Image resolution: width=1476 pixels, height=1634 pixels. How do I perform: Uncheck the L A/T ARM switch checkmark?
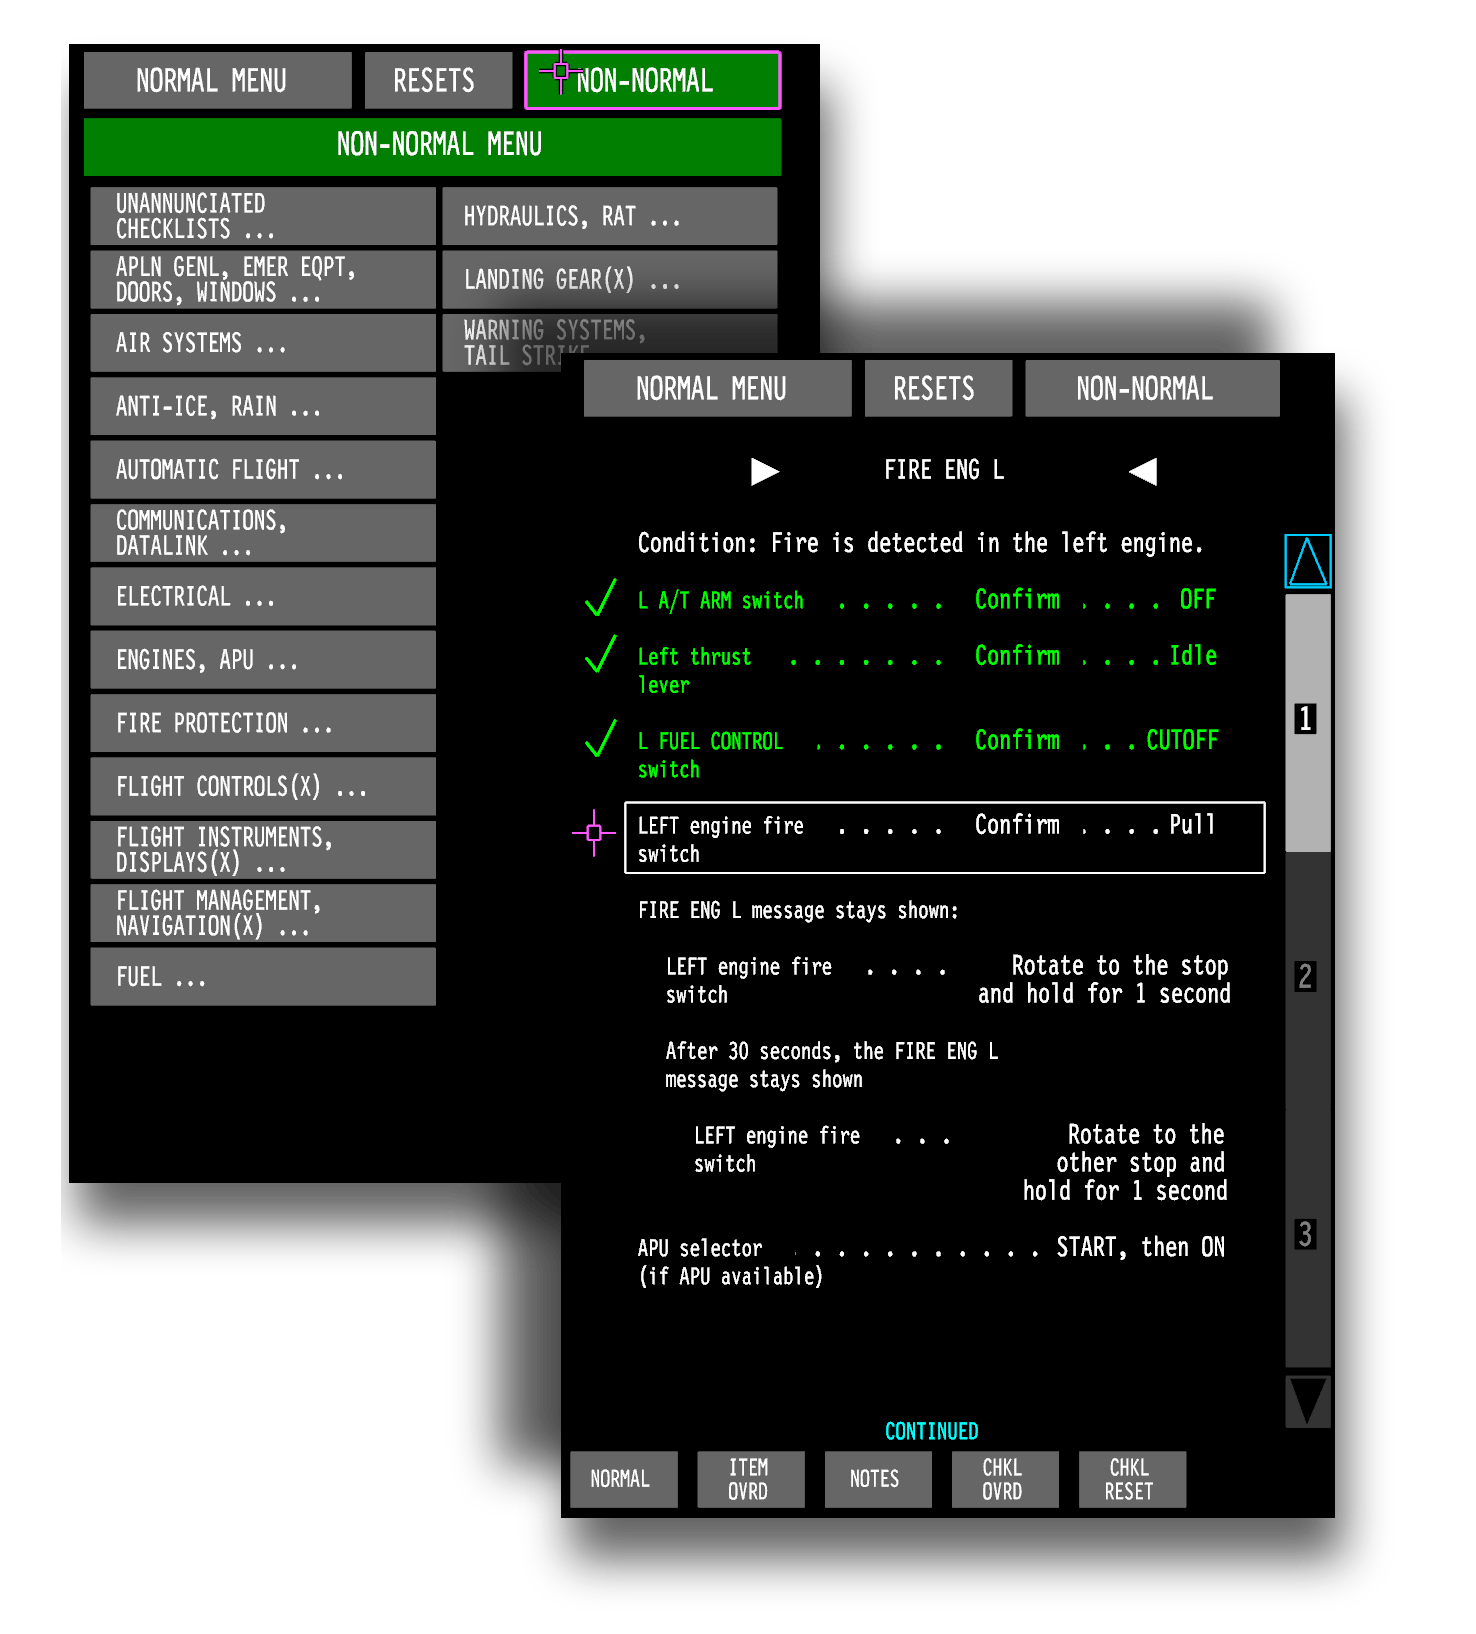[x=600, y=599]
